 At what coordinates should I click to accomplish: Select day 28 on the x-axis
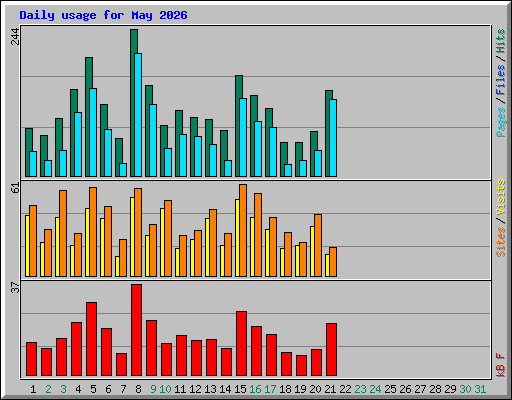435,389
